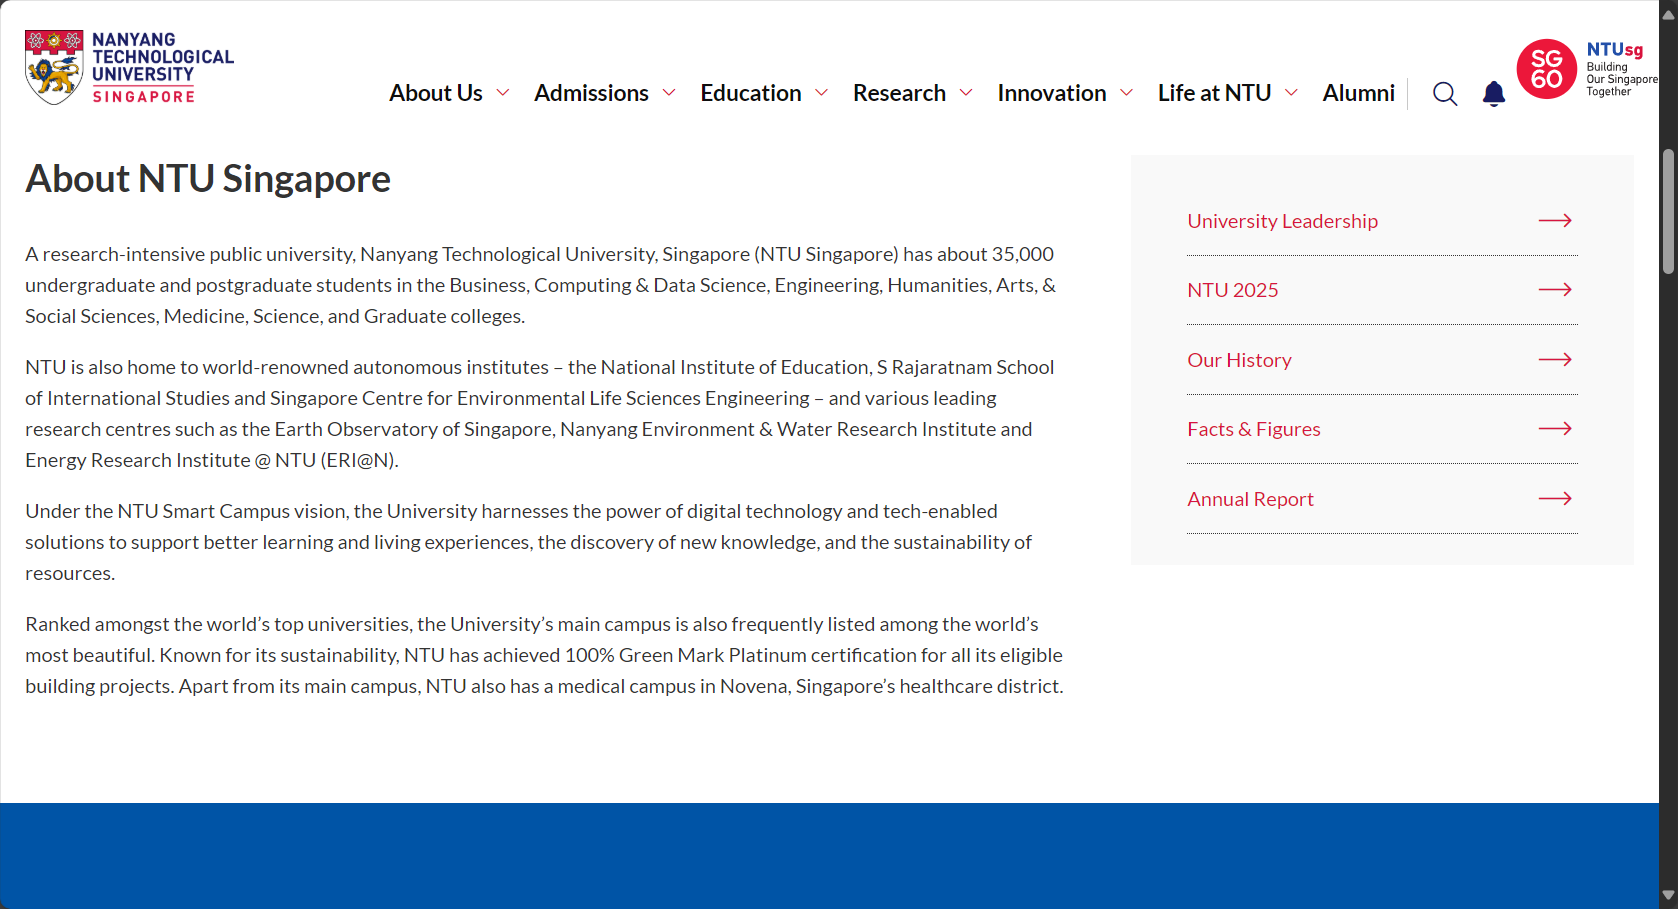Image resolution: width=1678 pixels, height=909 pixels.
Task: Expand the Life at NTU chevron
Action: pos(1291,93)
